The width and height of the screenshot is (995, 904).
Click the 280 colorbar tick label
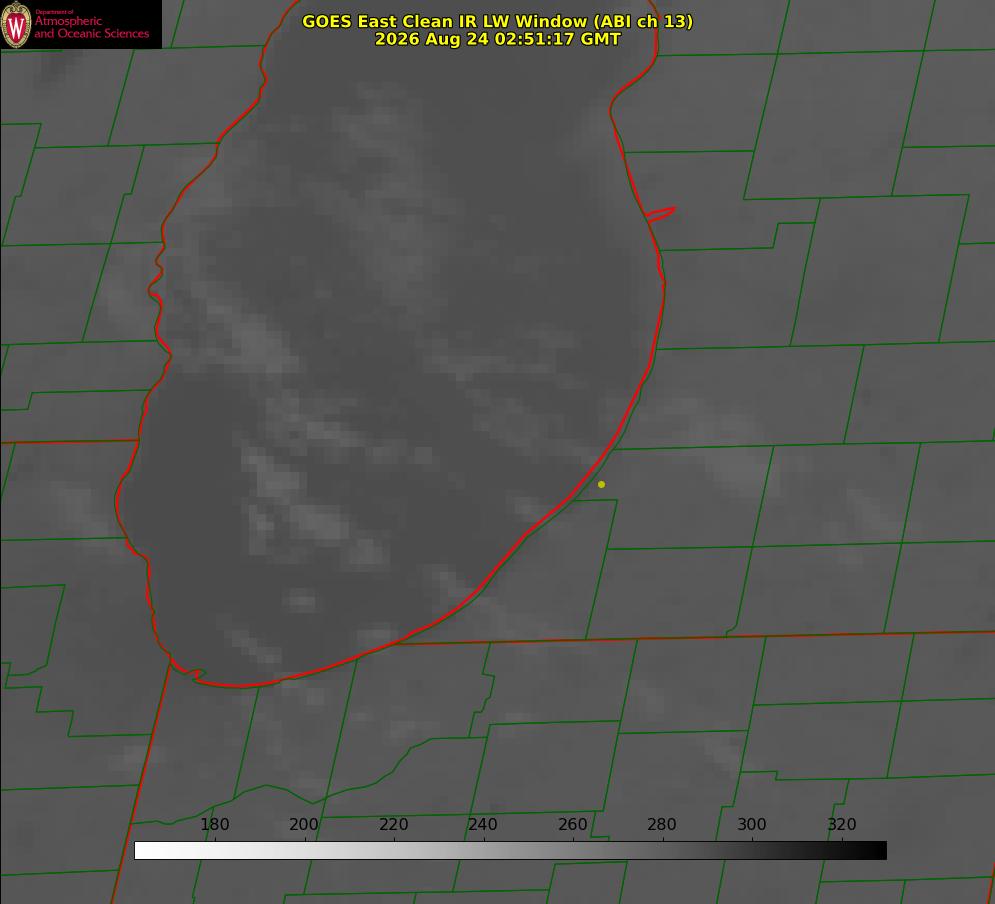click(x=662, y=824)
